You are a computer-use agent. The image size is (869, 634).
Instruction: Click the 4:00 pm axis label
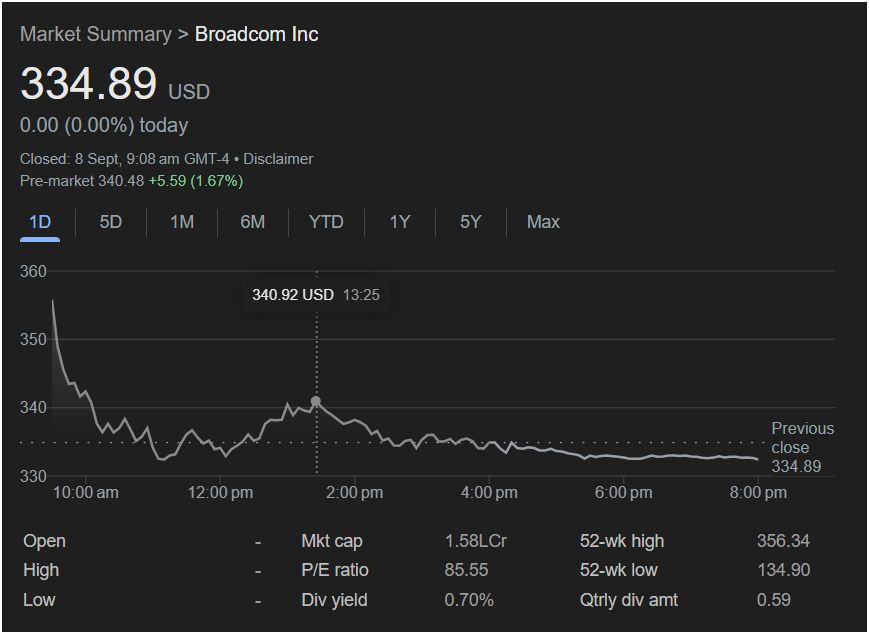tap(489, 493)
